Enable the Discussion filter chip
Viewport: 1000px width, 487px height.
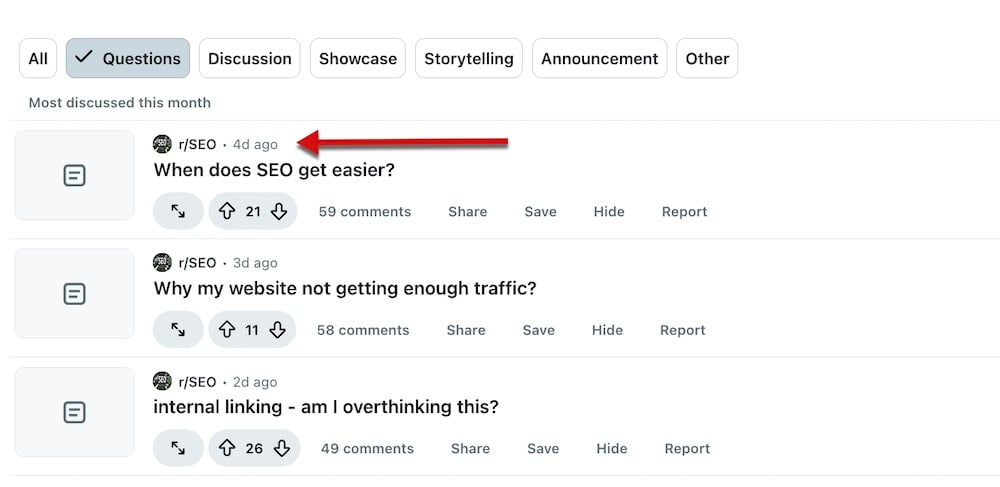pos(250,59)
